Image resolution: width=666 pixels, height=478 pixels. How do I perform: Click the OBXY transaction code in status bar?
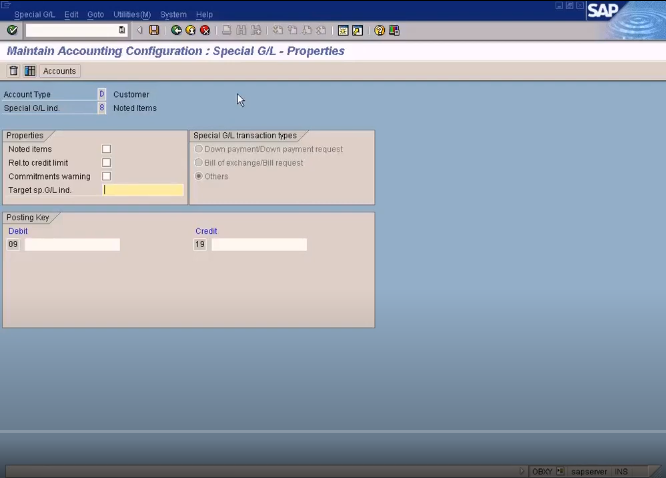[x=542, y=472]
